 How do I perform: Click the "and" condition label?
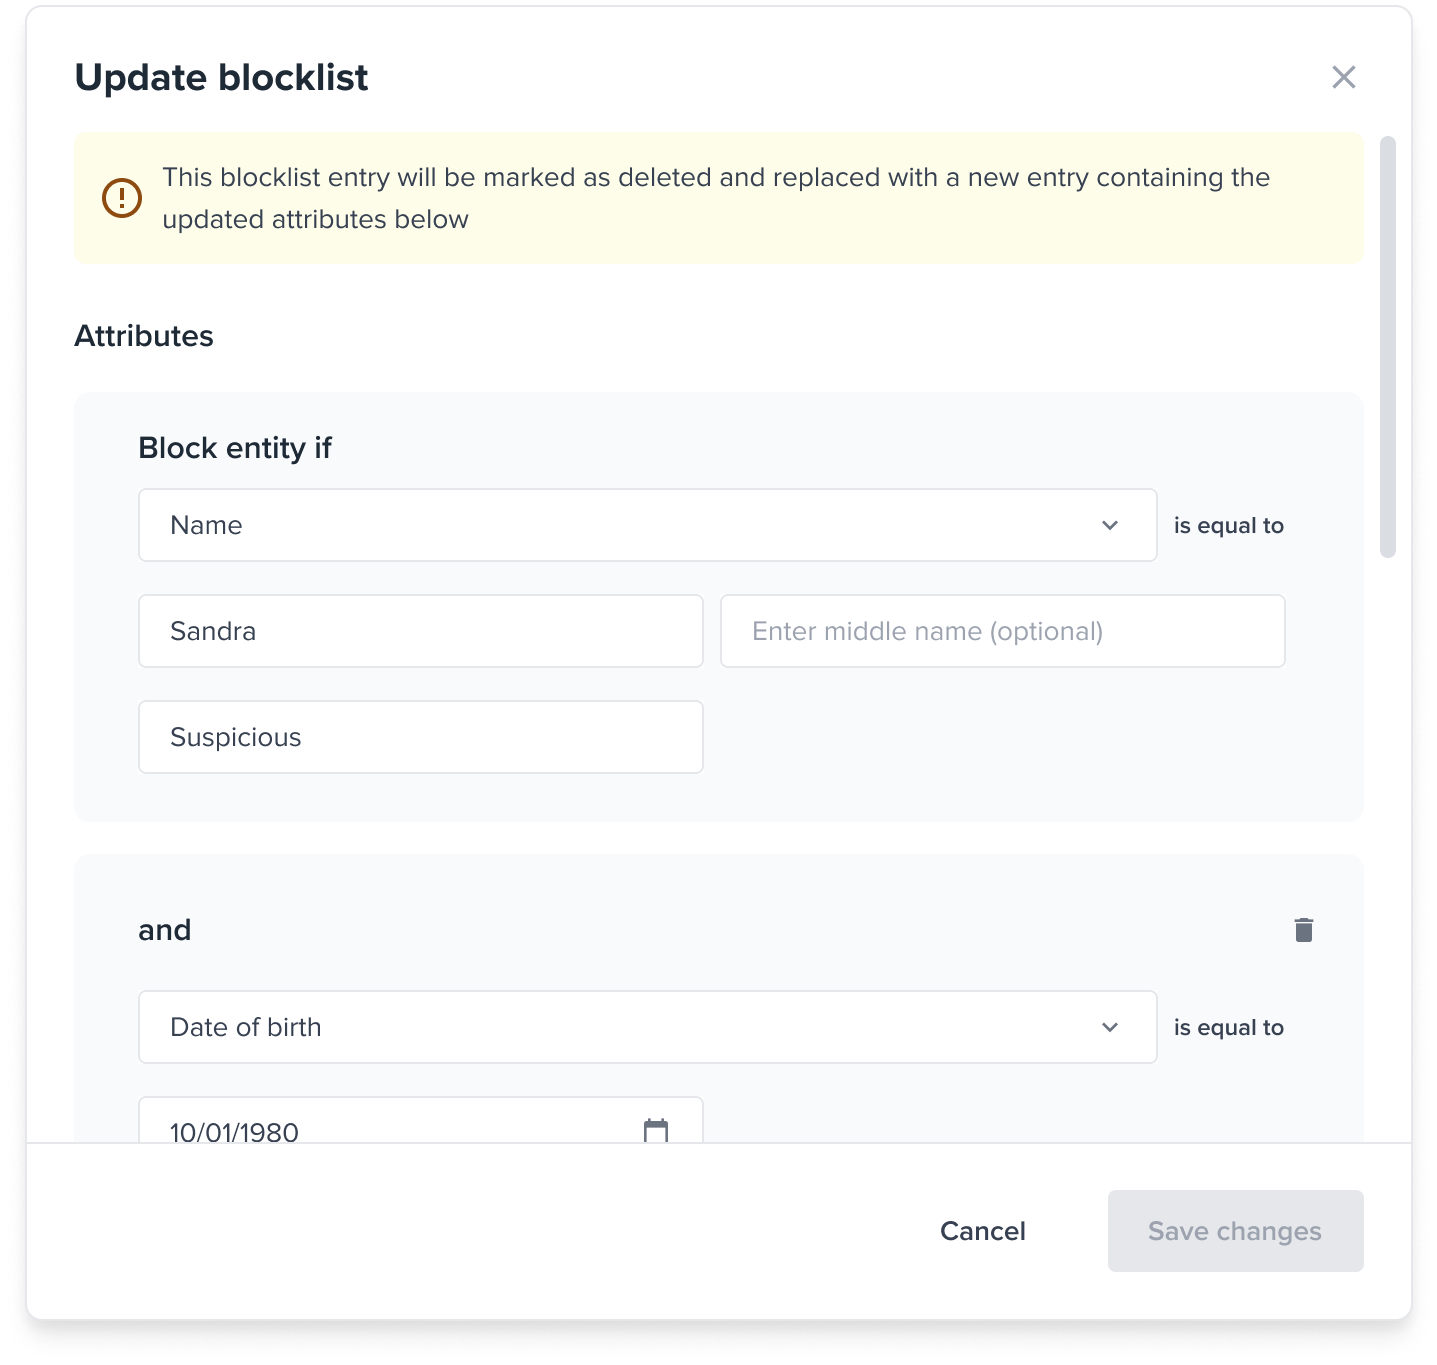pos(165,930)
